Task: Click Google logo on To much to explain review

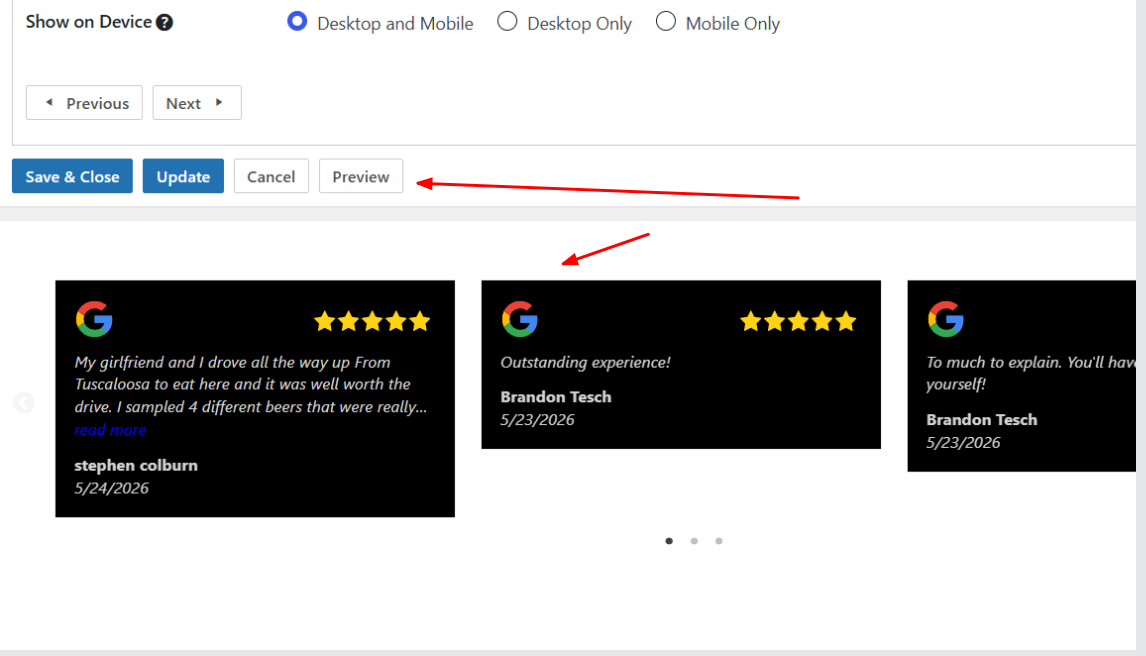Action: coord(946,319)
